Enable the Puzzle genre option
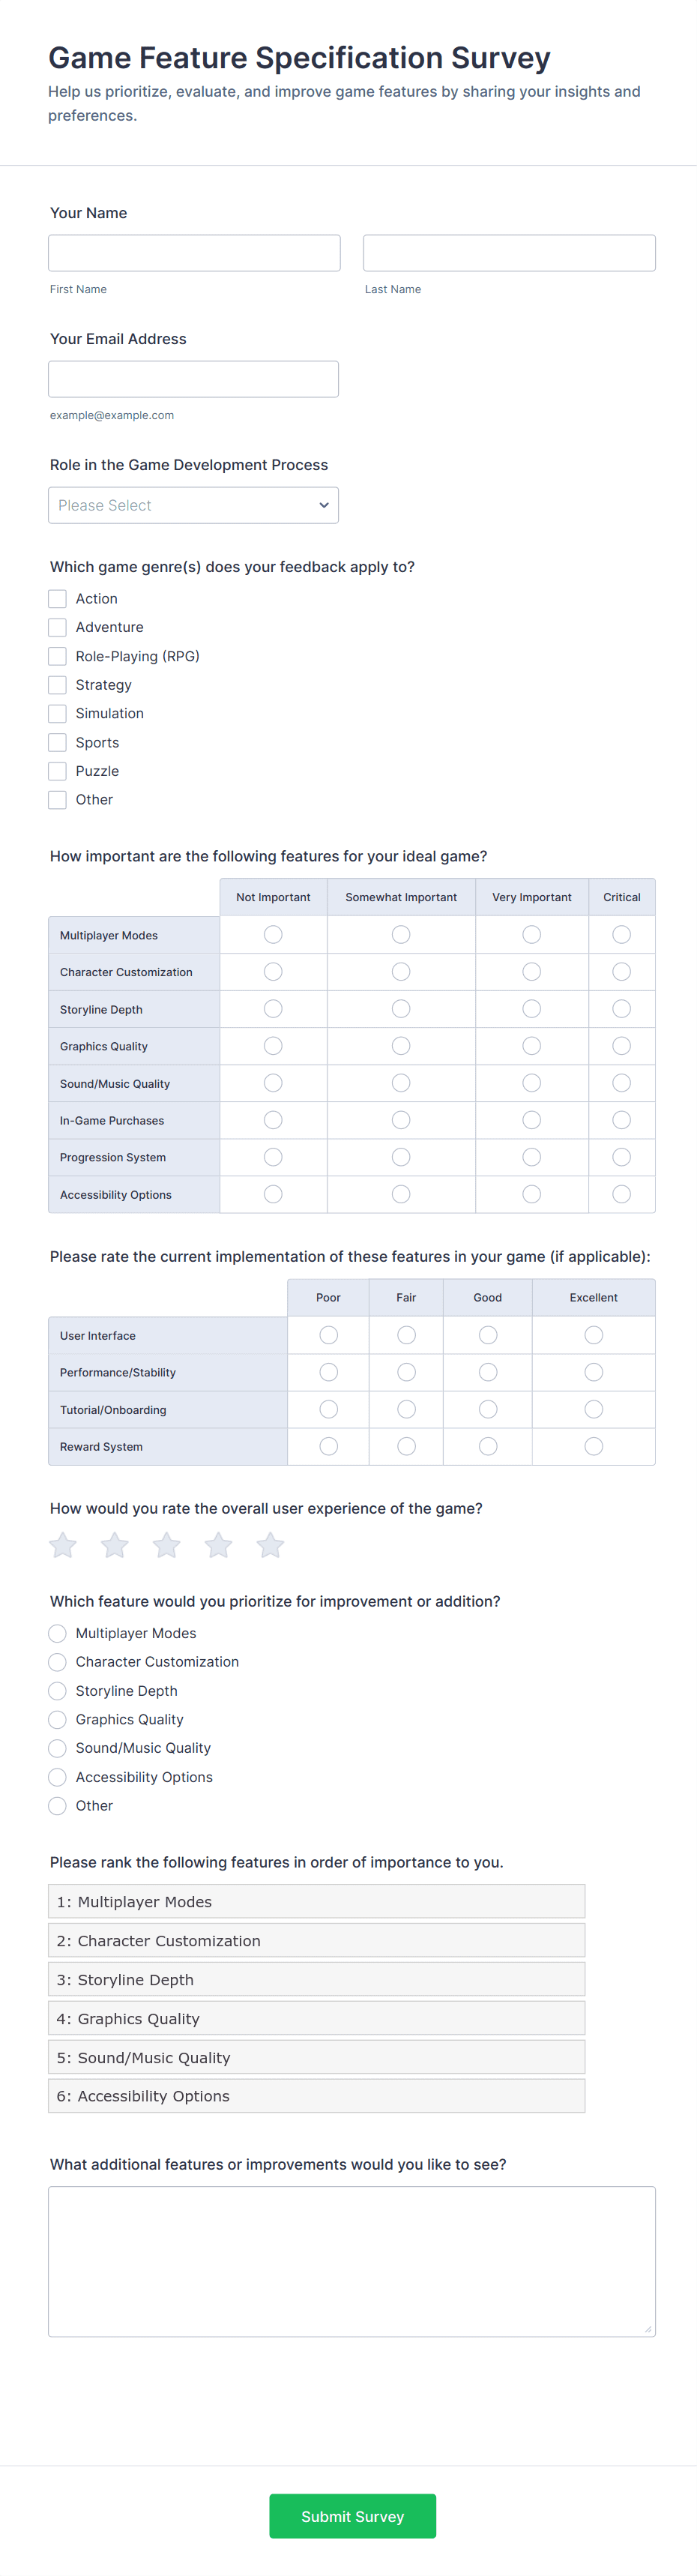The height and width of the screenshot is (2576, 697). pyautogui.click(x=57, y=770)
